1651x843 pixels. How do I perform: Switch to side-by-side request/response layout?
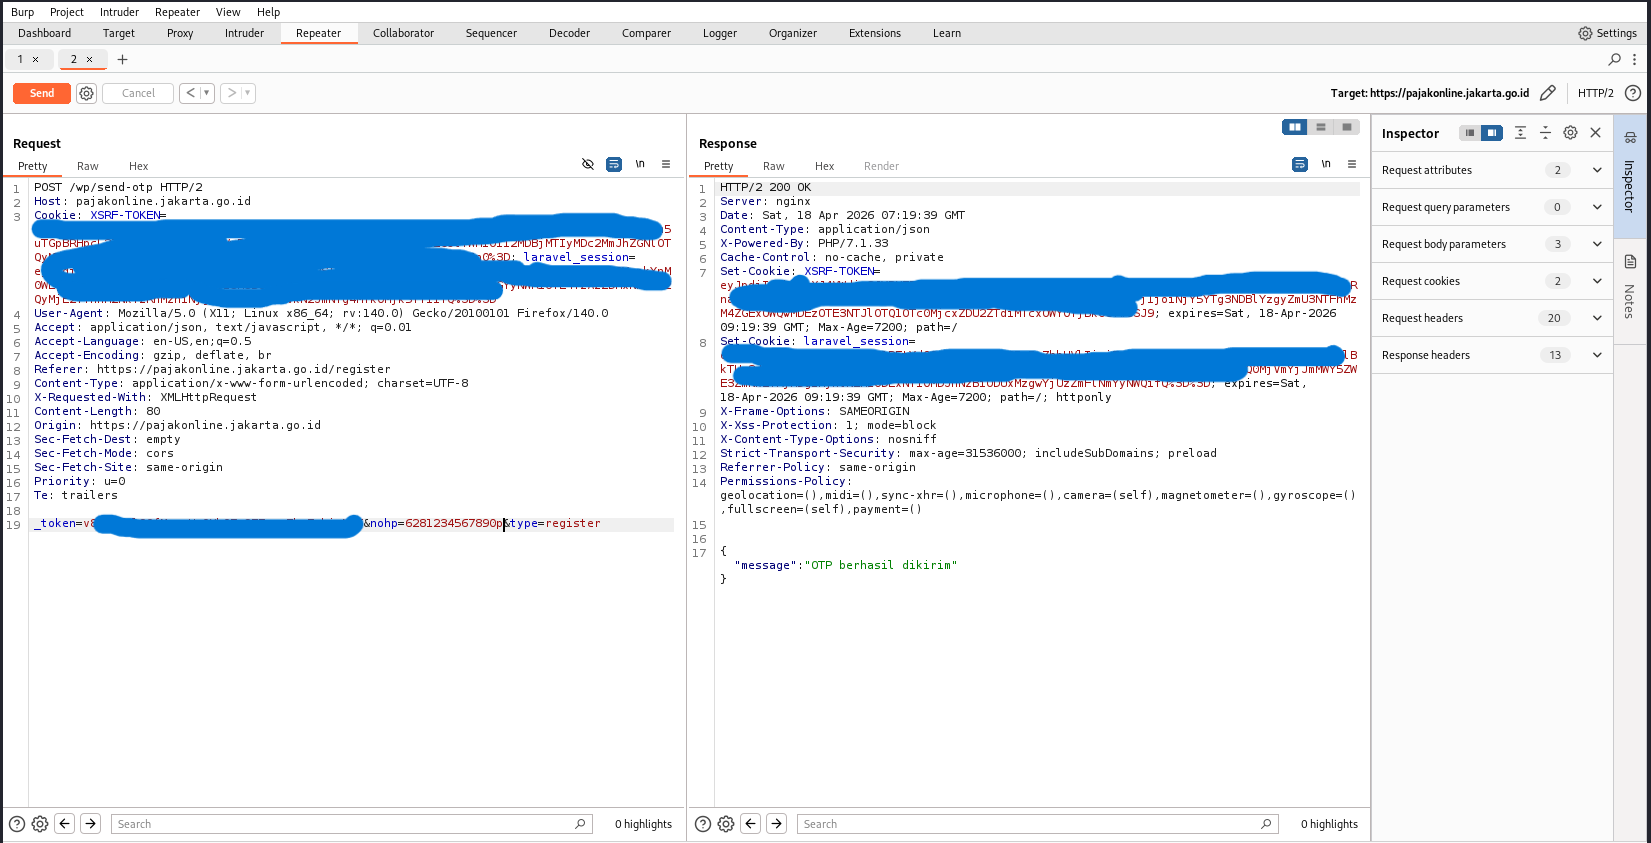(1295, 127)
